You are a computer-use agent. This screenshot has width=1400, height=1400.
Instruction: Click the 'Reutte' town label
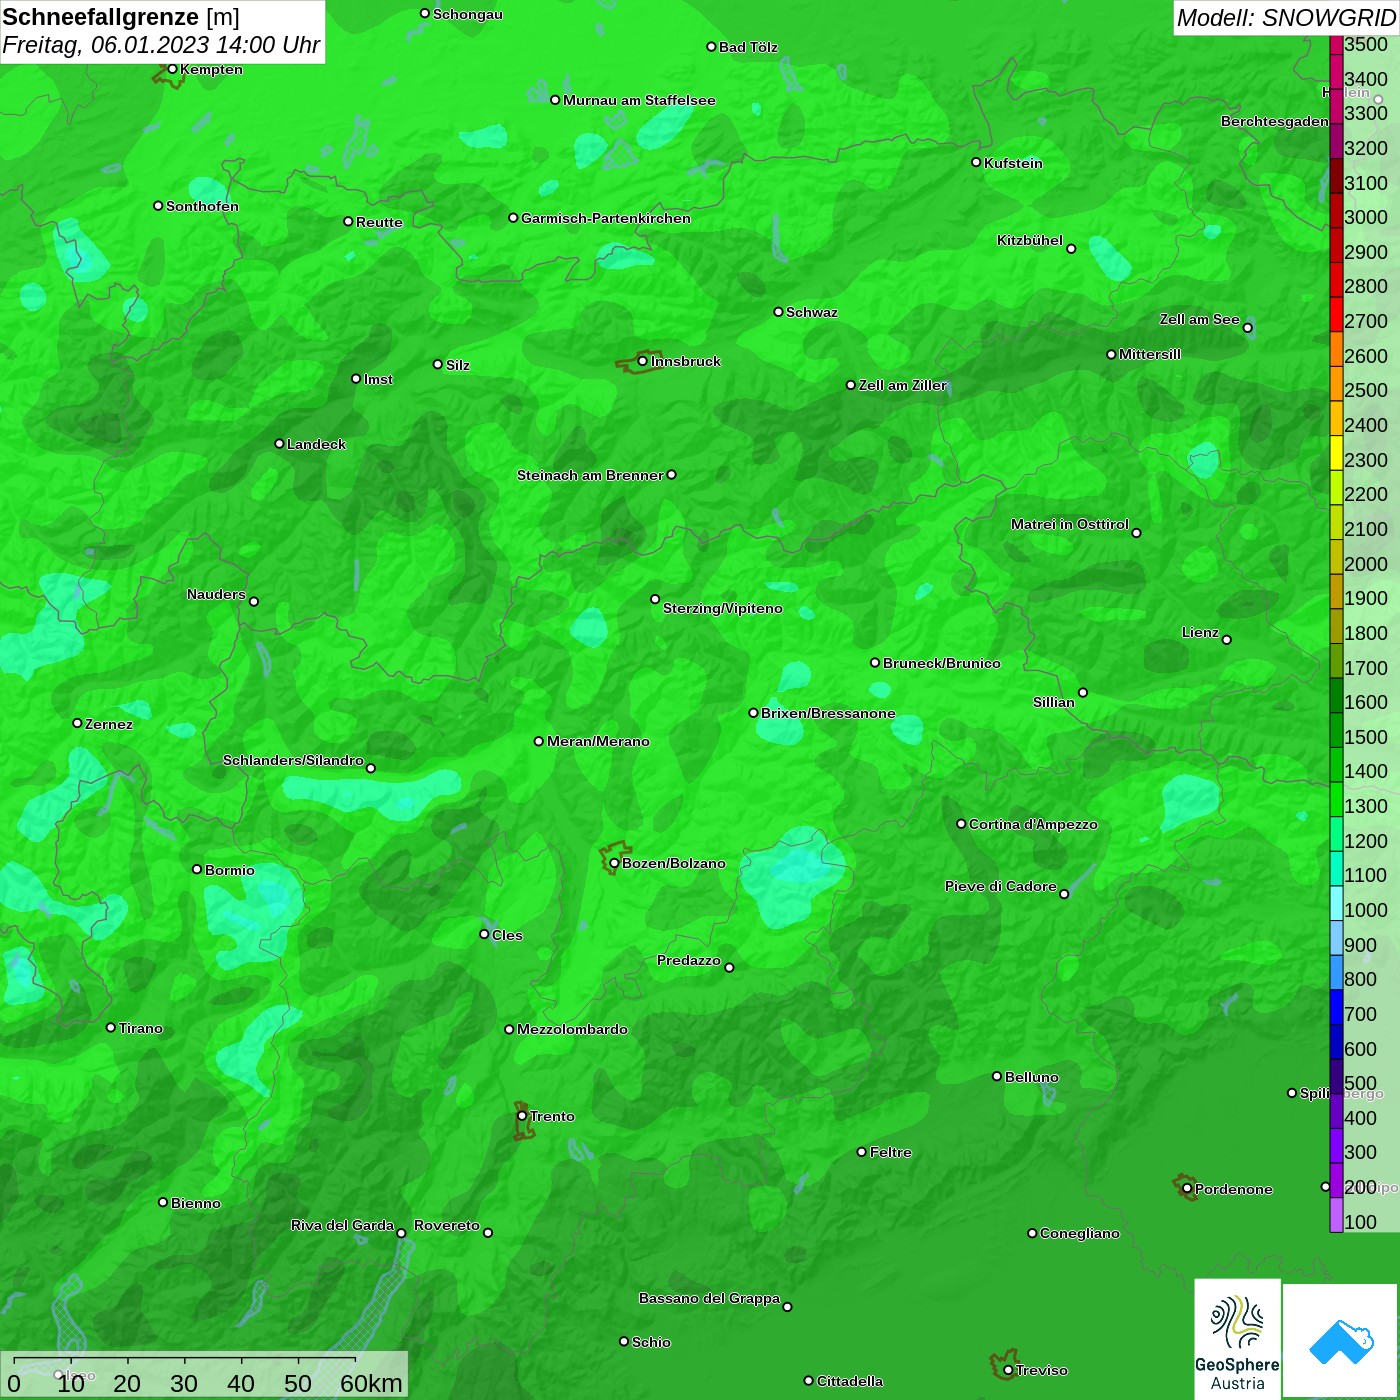coord(379,222)
